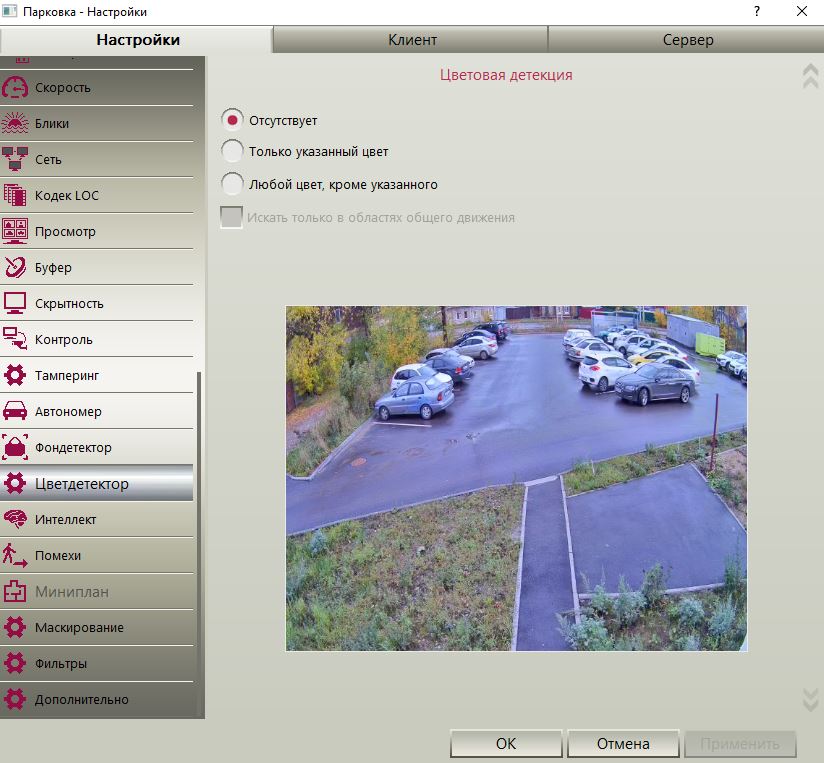Select the Блики sun glare icon
This screenshot has height=763, width=824.
(15, 123)
